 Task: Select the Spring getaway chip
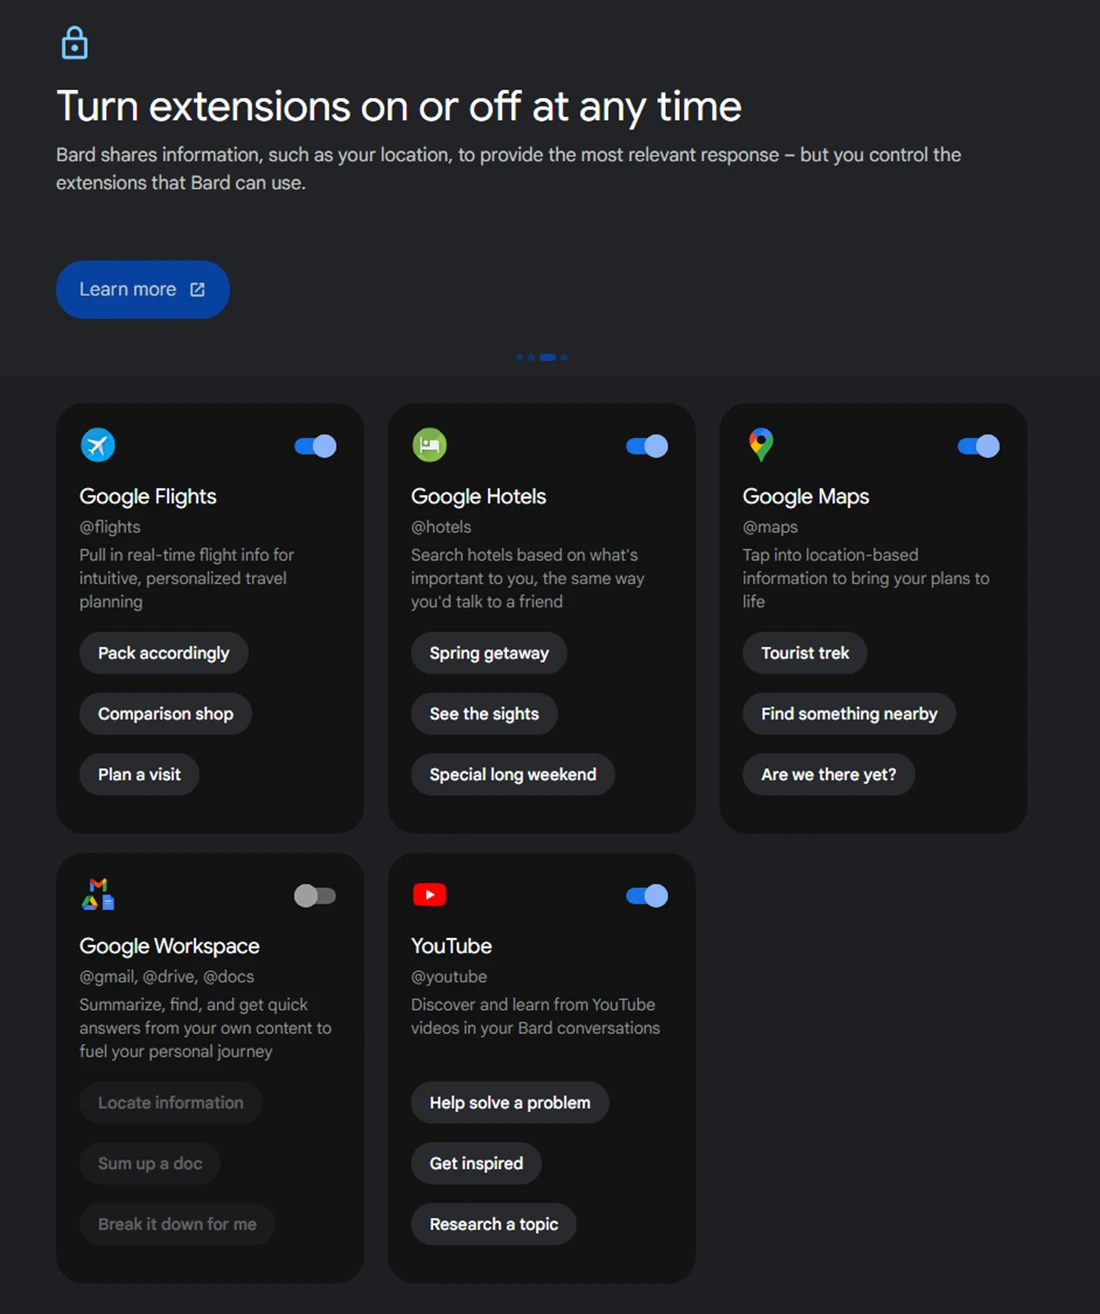click(489, 653)
